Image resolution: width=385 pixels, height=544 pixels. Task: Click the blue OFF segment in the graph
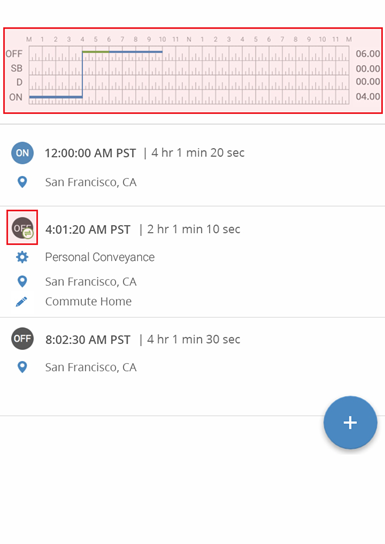point(136,52)
